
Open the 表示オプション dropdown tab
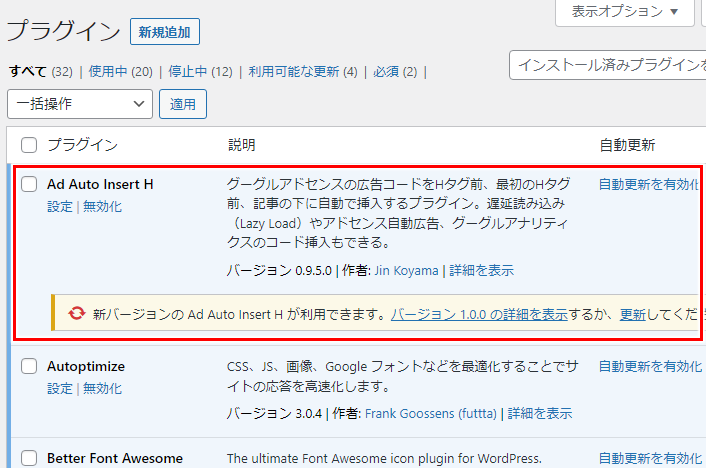click(625, 12)
